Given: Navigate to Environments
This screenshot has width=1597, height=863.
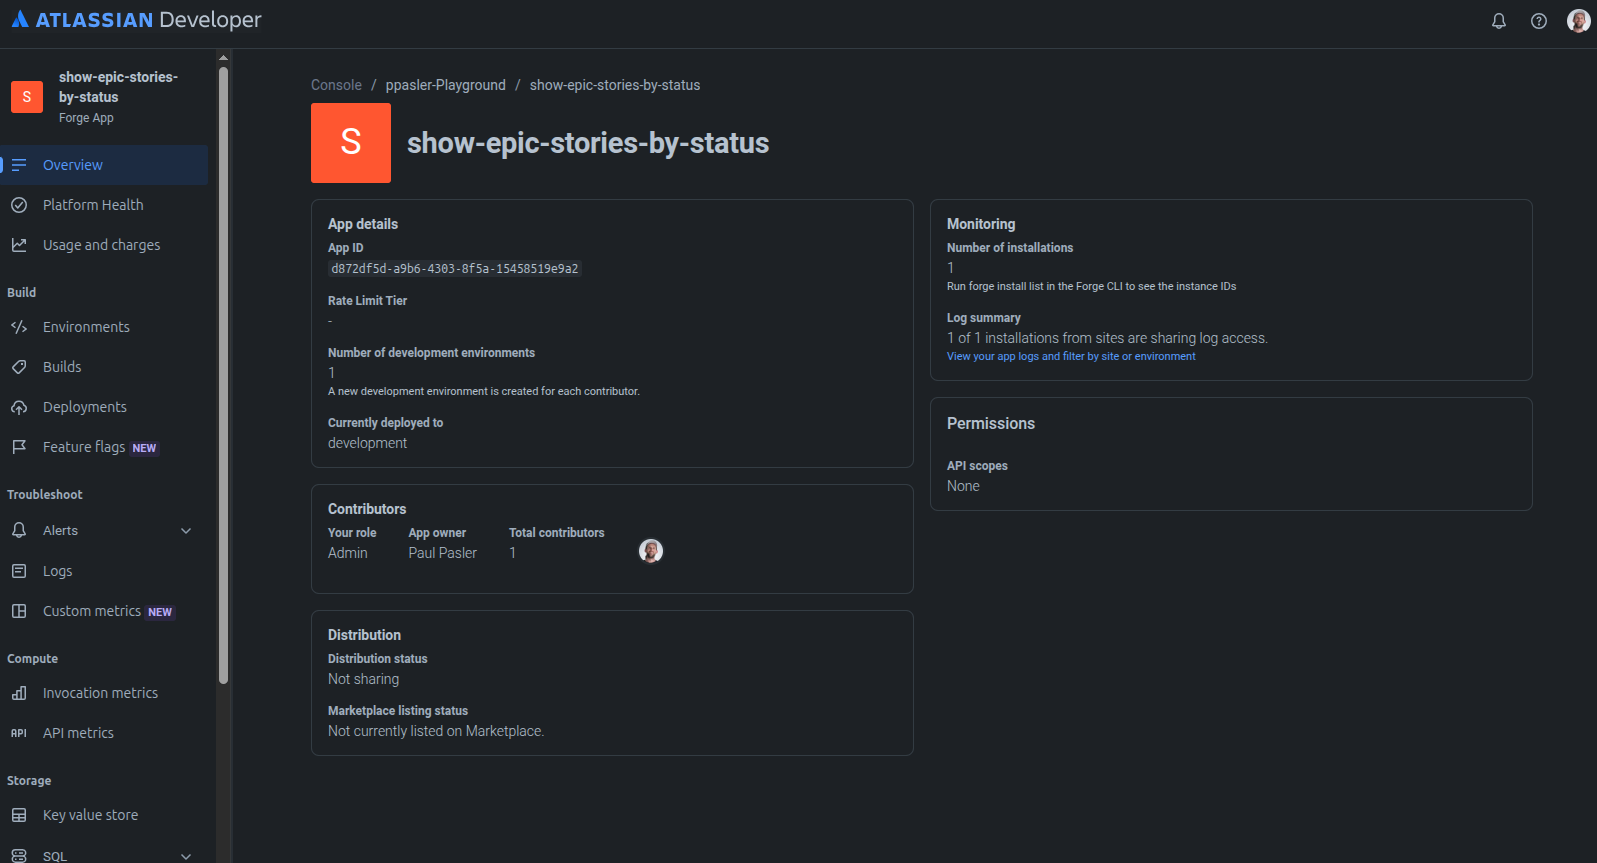Looking at the screenshot, I should pos(104,327).
